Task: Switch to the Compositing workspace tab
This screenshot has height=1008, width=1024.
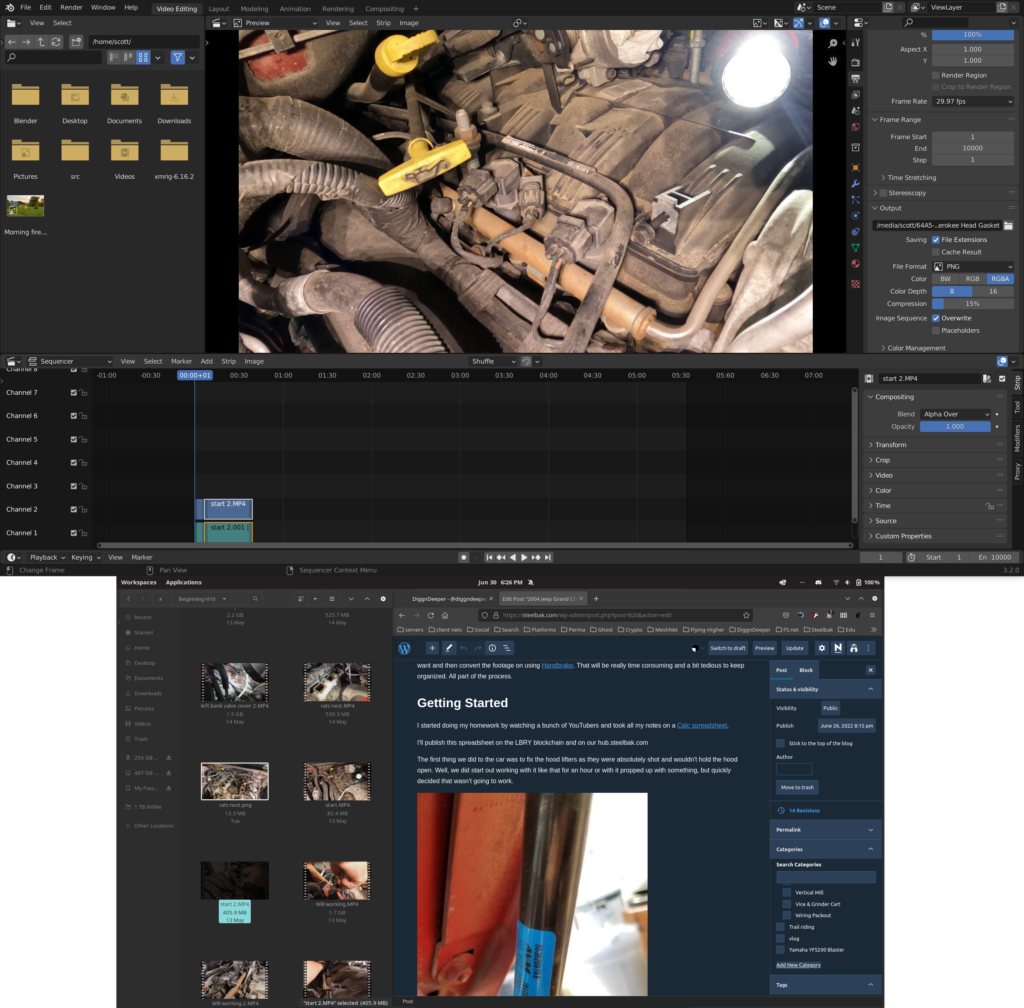Action: [384, 9]
